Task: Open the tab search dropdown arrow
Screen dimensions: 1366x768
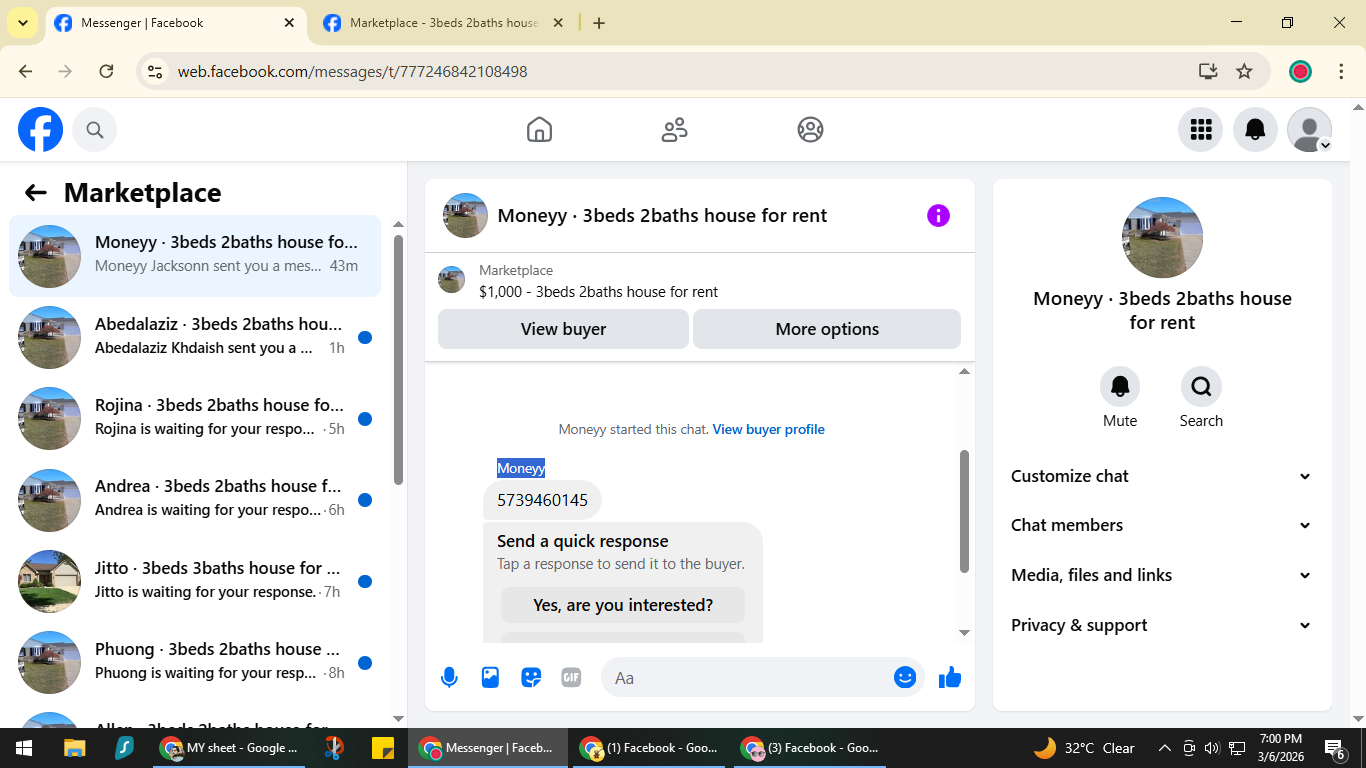Action: click(22, 23)
